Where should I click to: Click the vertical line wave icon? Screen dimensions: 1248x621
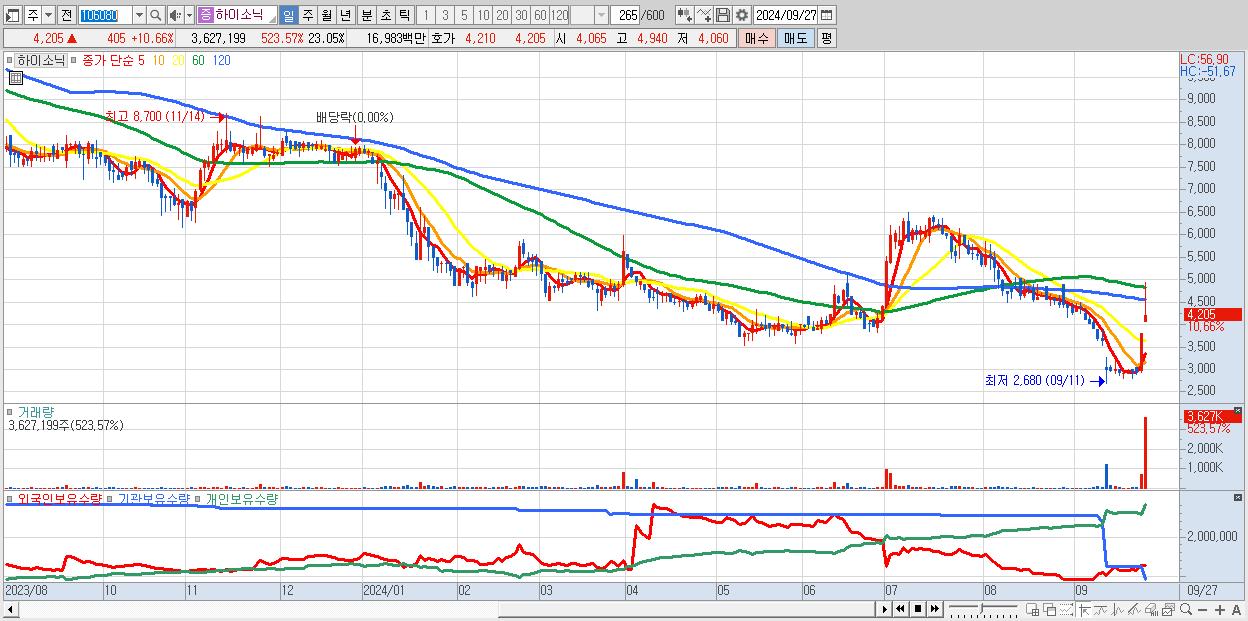[1118, 609]
